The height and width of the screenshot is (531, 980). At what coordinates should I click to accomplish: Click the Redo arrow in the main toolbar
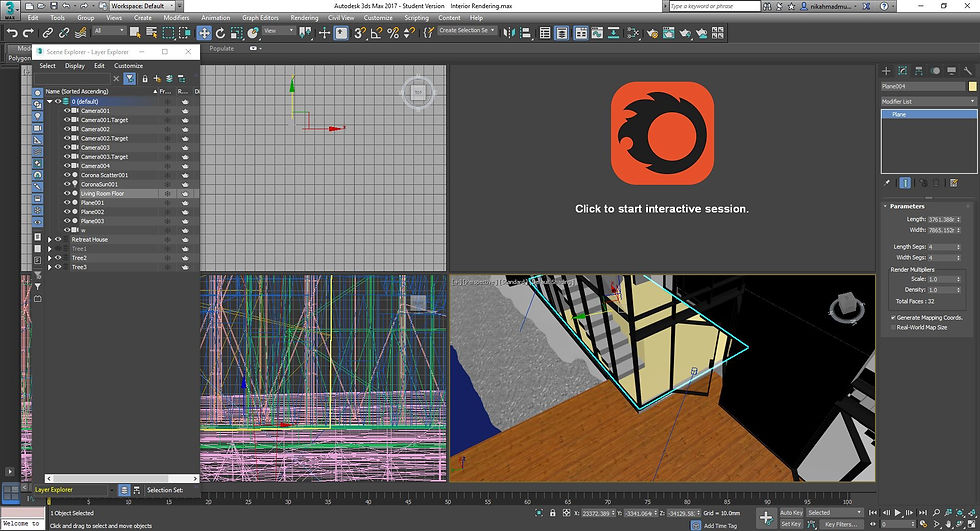tap(28, 32)
